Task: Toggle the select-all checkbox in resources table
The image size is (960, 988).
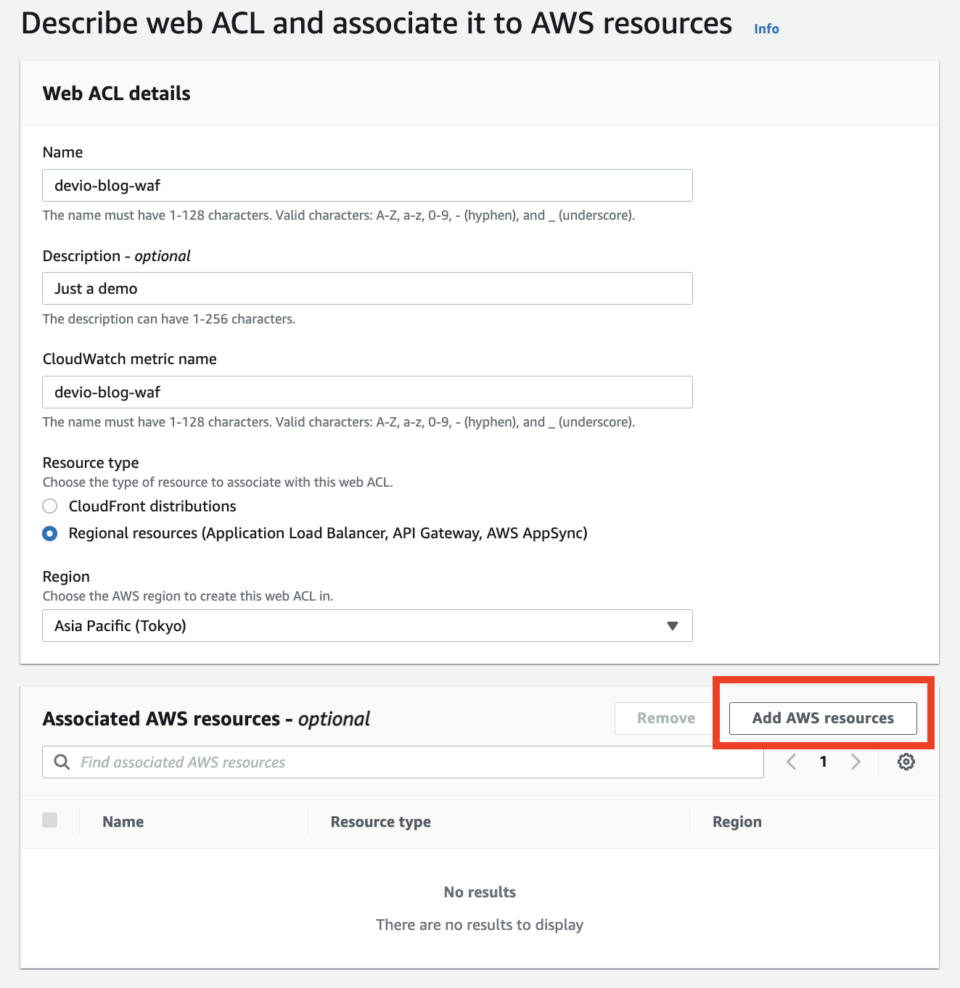Action: 49,820
